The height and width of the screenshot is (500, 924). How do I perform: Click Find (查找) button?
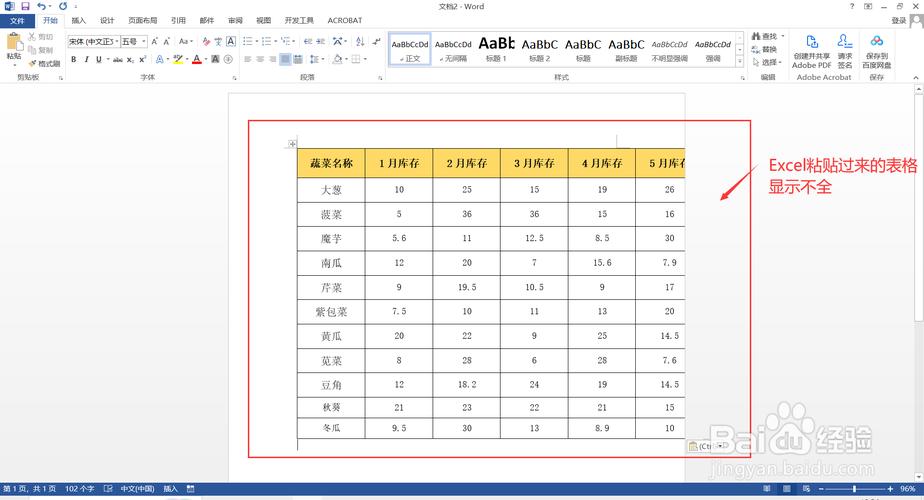click(768, 37)
